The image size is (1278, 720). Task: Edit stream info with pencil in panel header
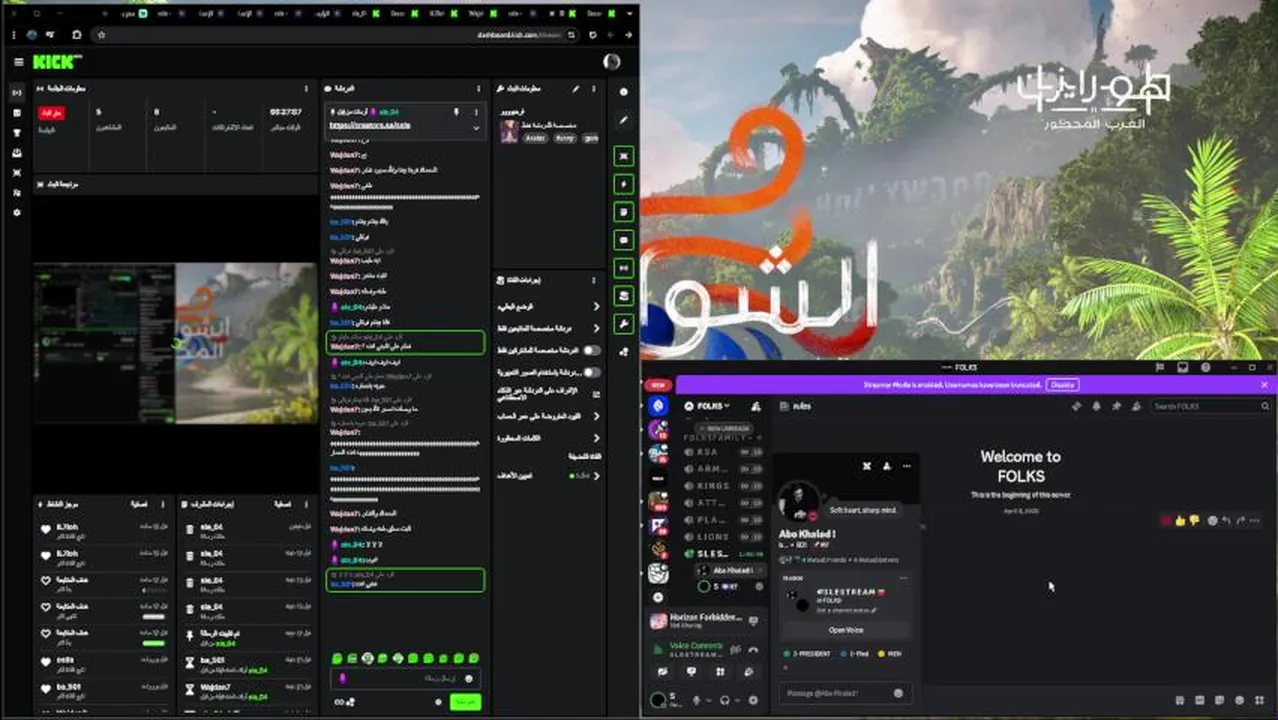click(576, 89)
